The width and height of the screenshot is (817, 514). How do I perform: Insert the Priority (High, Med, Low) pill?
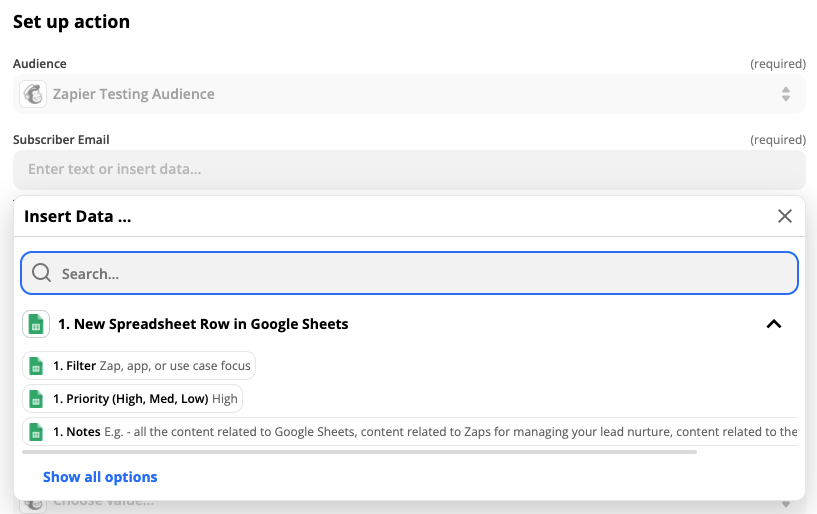click(x=133, y=399)
